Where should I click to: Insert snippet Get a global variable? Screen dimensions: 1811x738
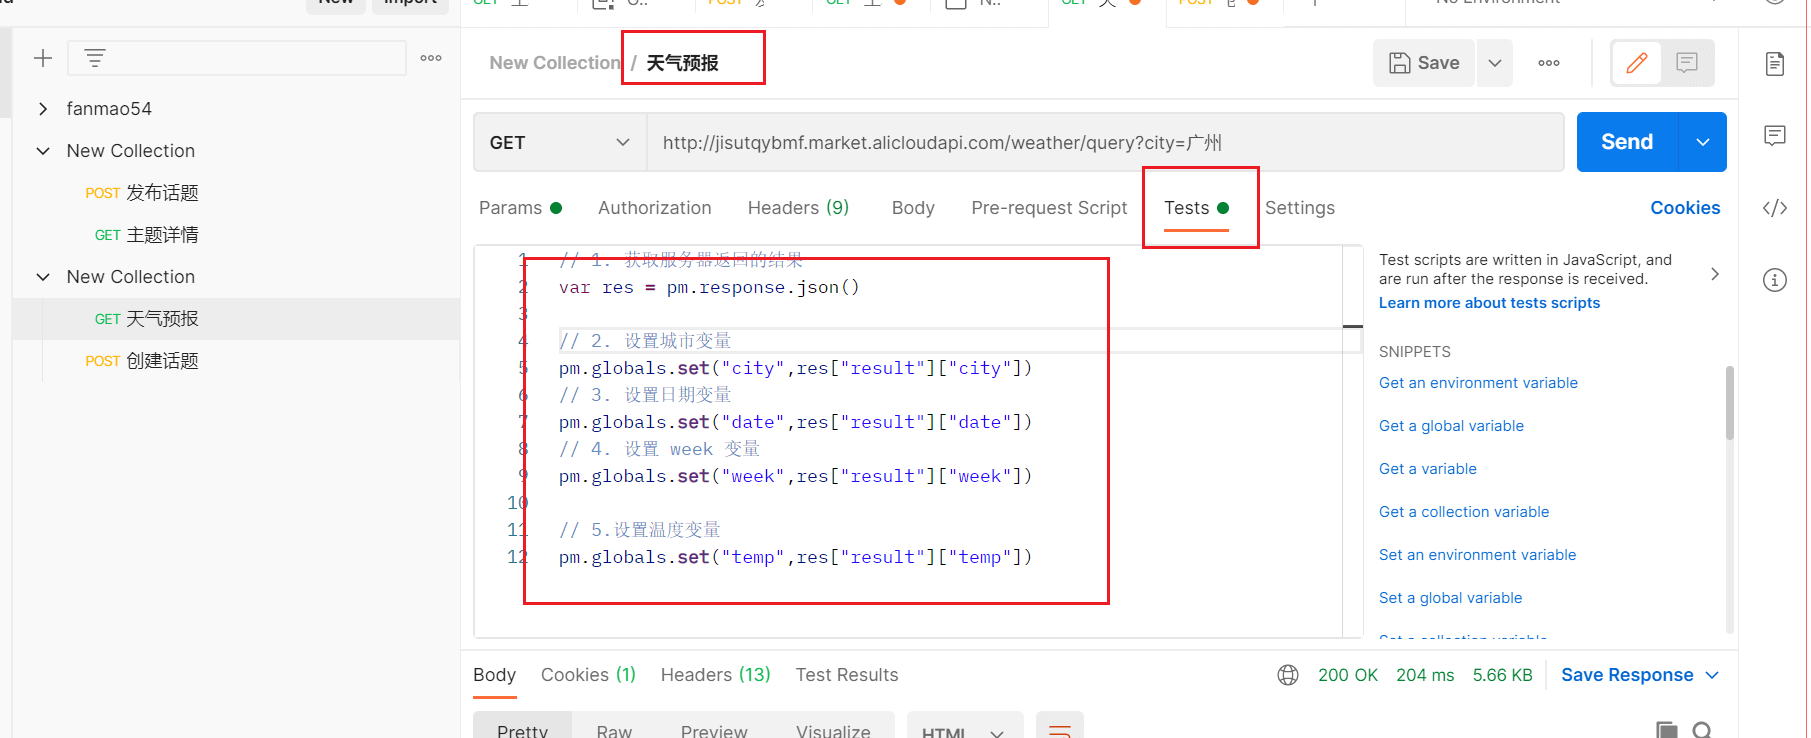point(1451,426)
